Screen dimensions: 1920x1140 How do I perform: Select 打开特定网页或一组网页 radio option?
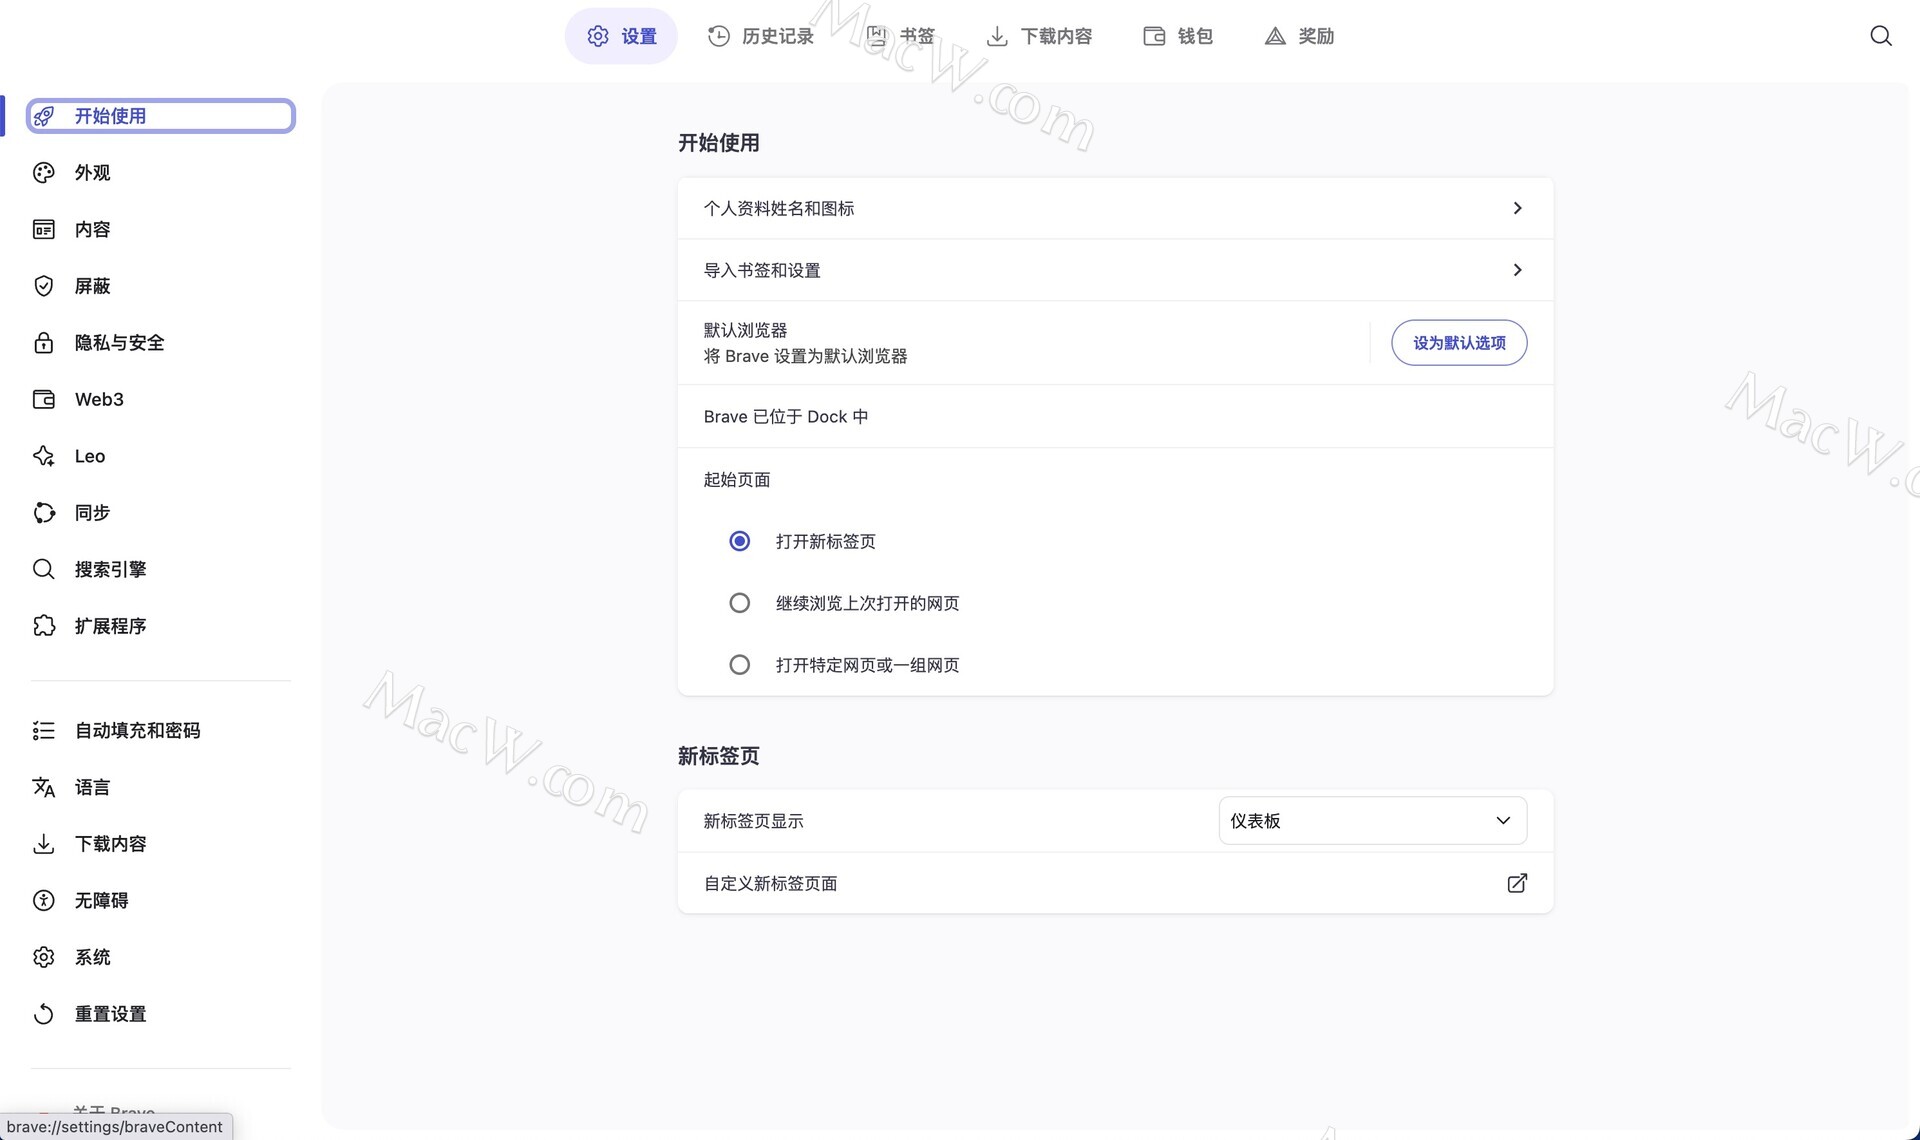739,665
